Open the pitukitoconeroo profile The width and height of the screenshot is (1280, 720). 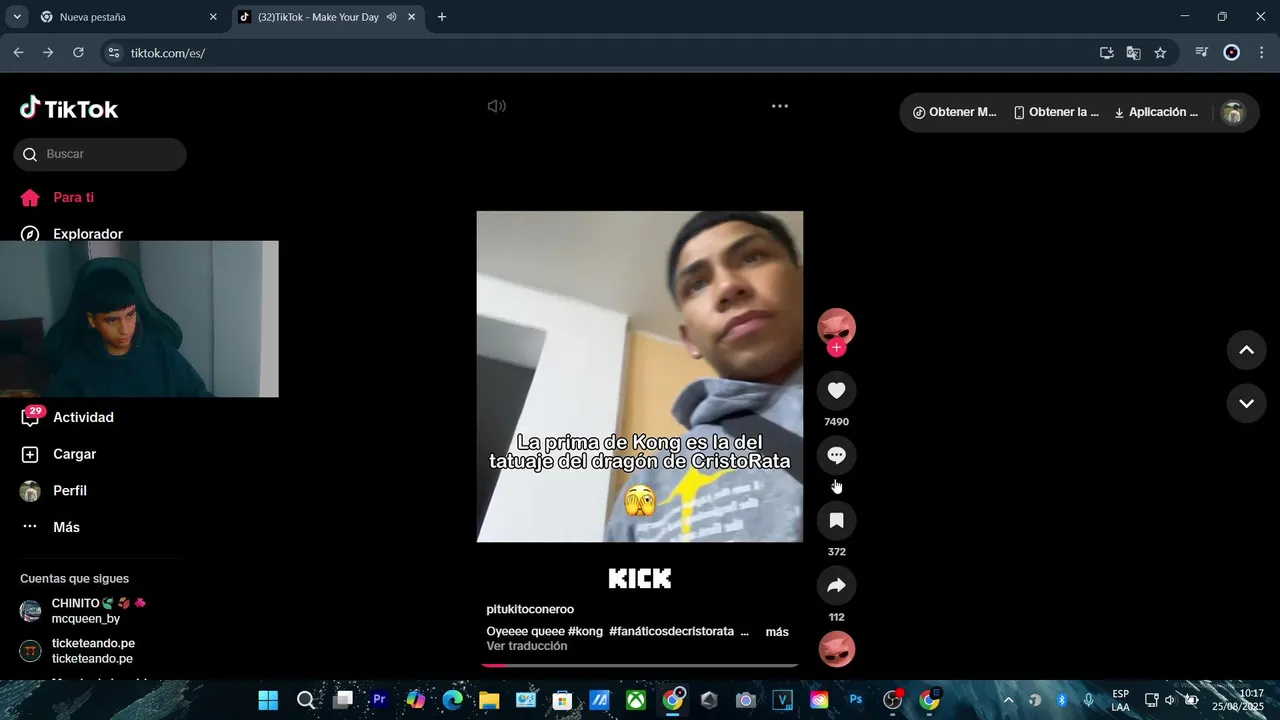click(x=530, y=610)
